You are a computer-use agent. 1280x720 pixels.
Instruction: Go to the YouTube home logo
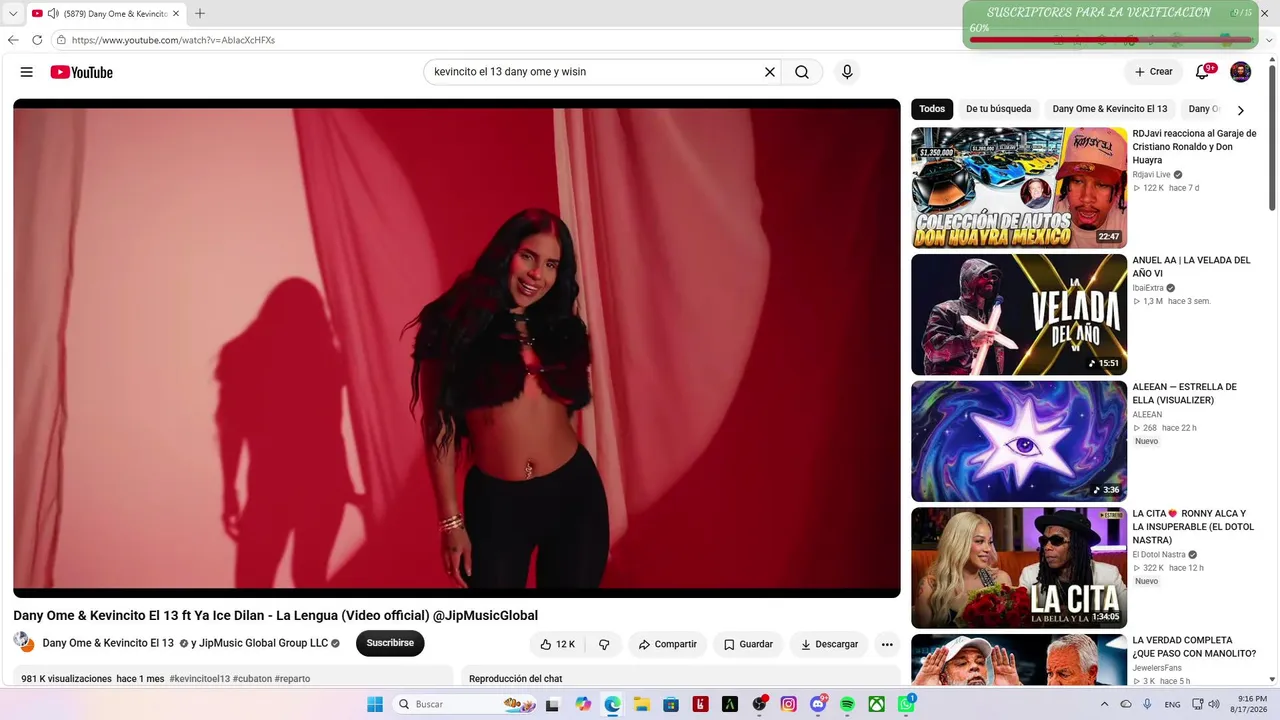click(82, 72)
